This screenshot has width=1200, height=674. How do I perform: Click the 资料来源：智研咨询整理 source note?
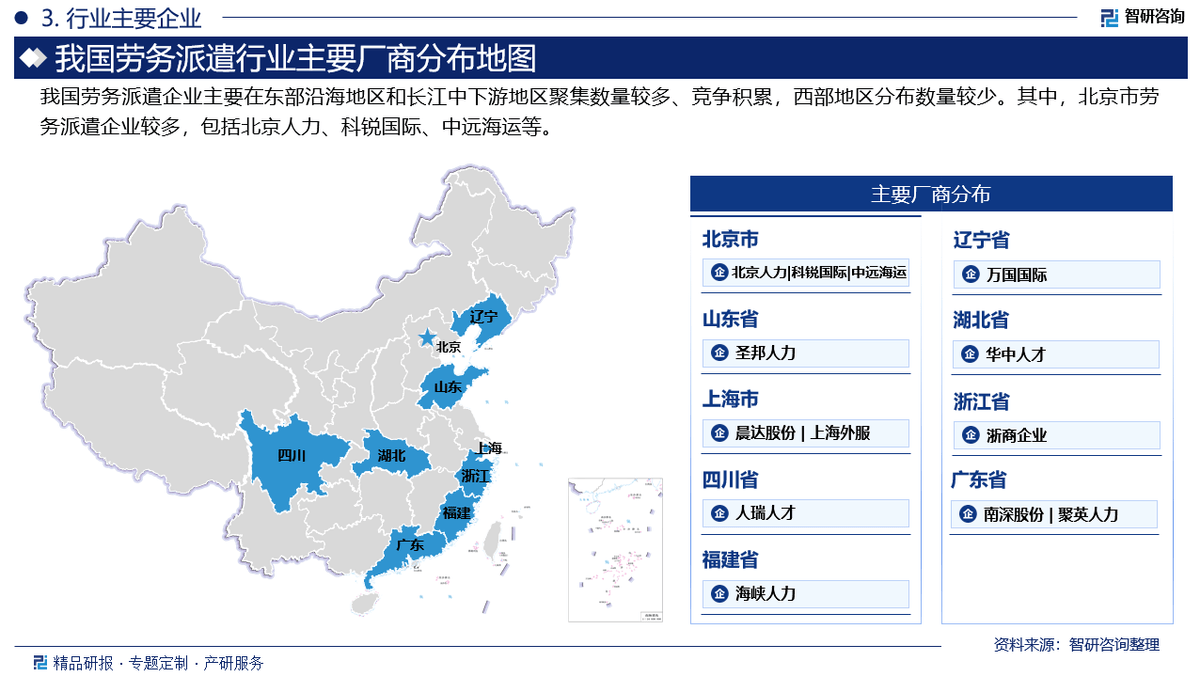(x=1076, y=645)
